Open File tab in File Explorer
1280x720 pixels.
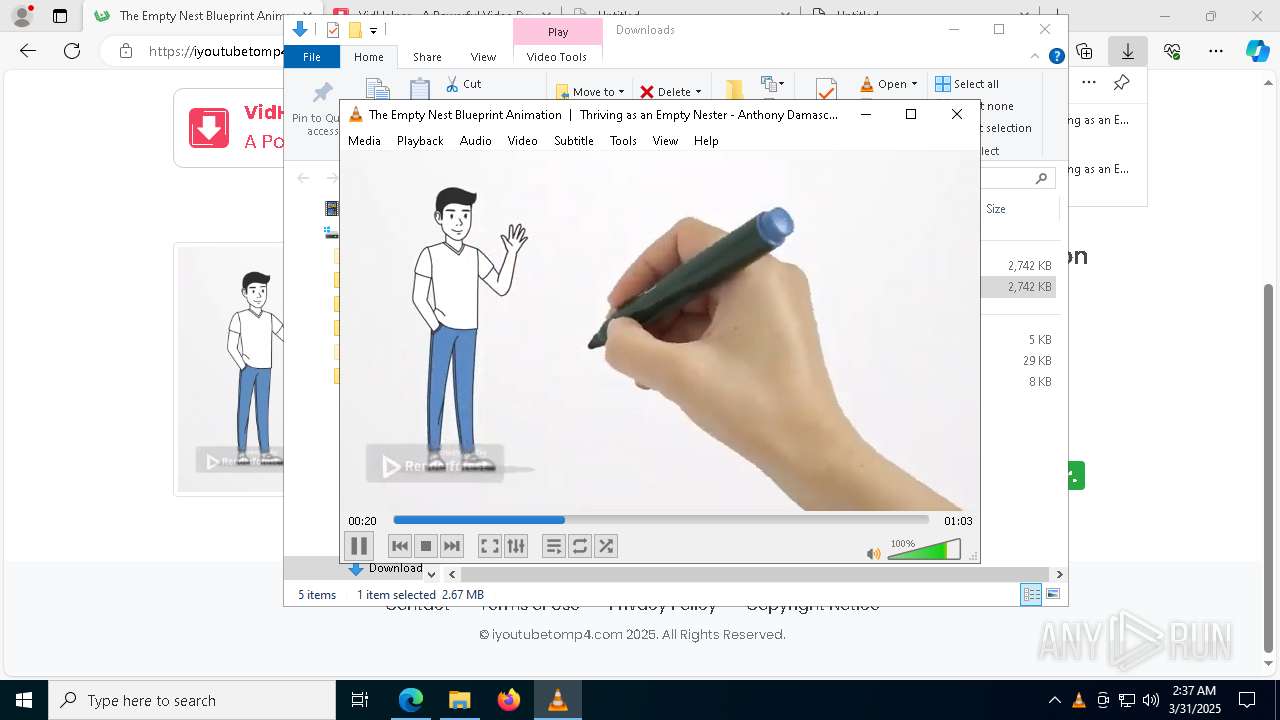point(312,57)
